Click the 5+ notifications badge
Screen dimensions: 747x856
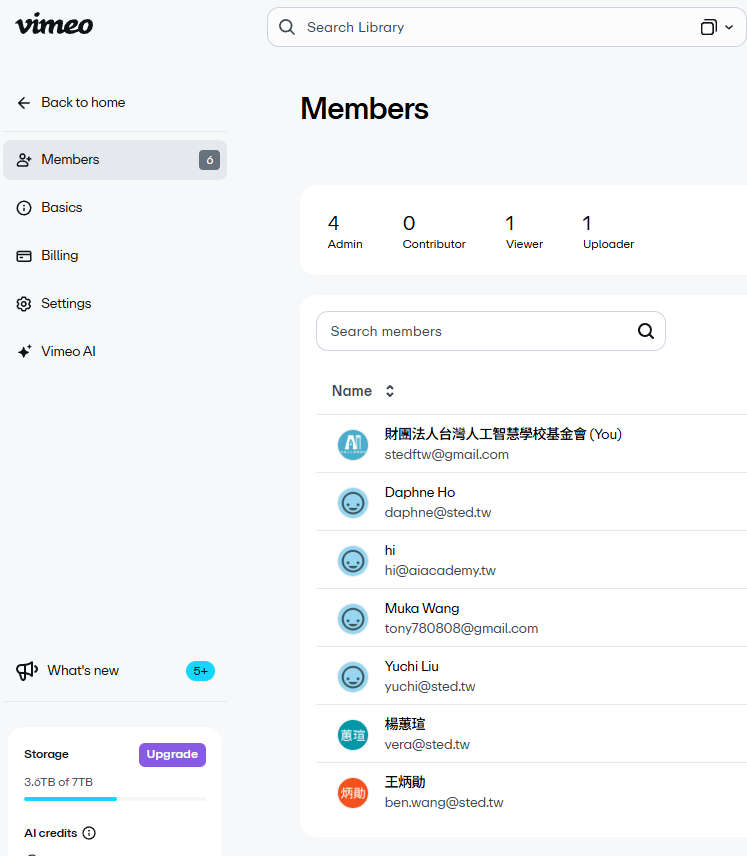click(200, 671)
